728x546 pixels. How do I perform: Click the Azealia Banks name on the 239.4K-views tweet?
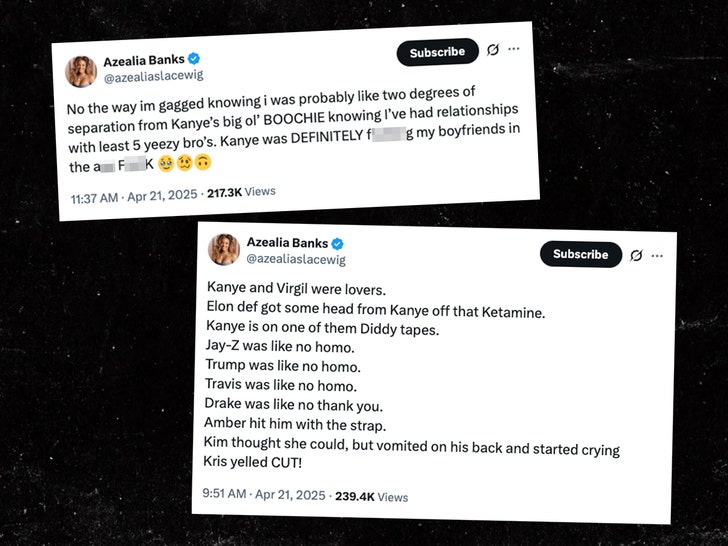click(286, 243)
